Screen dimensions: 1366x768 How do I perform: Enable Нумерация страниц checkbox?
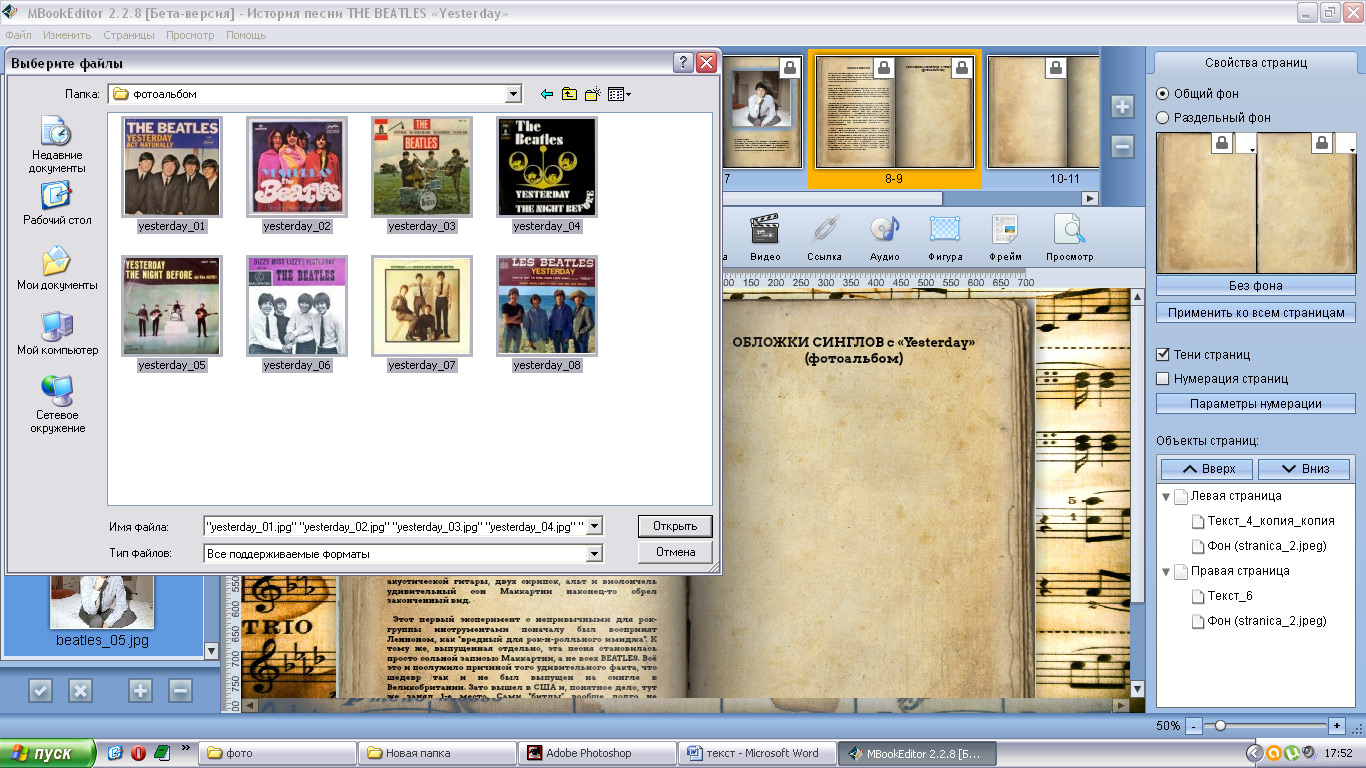[1163, 378]
